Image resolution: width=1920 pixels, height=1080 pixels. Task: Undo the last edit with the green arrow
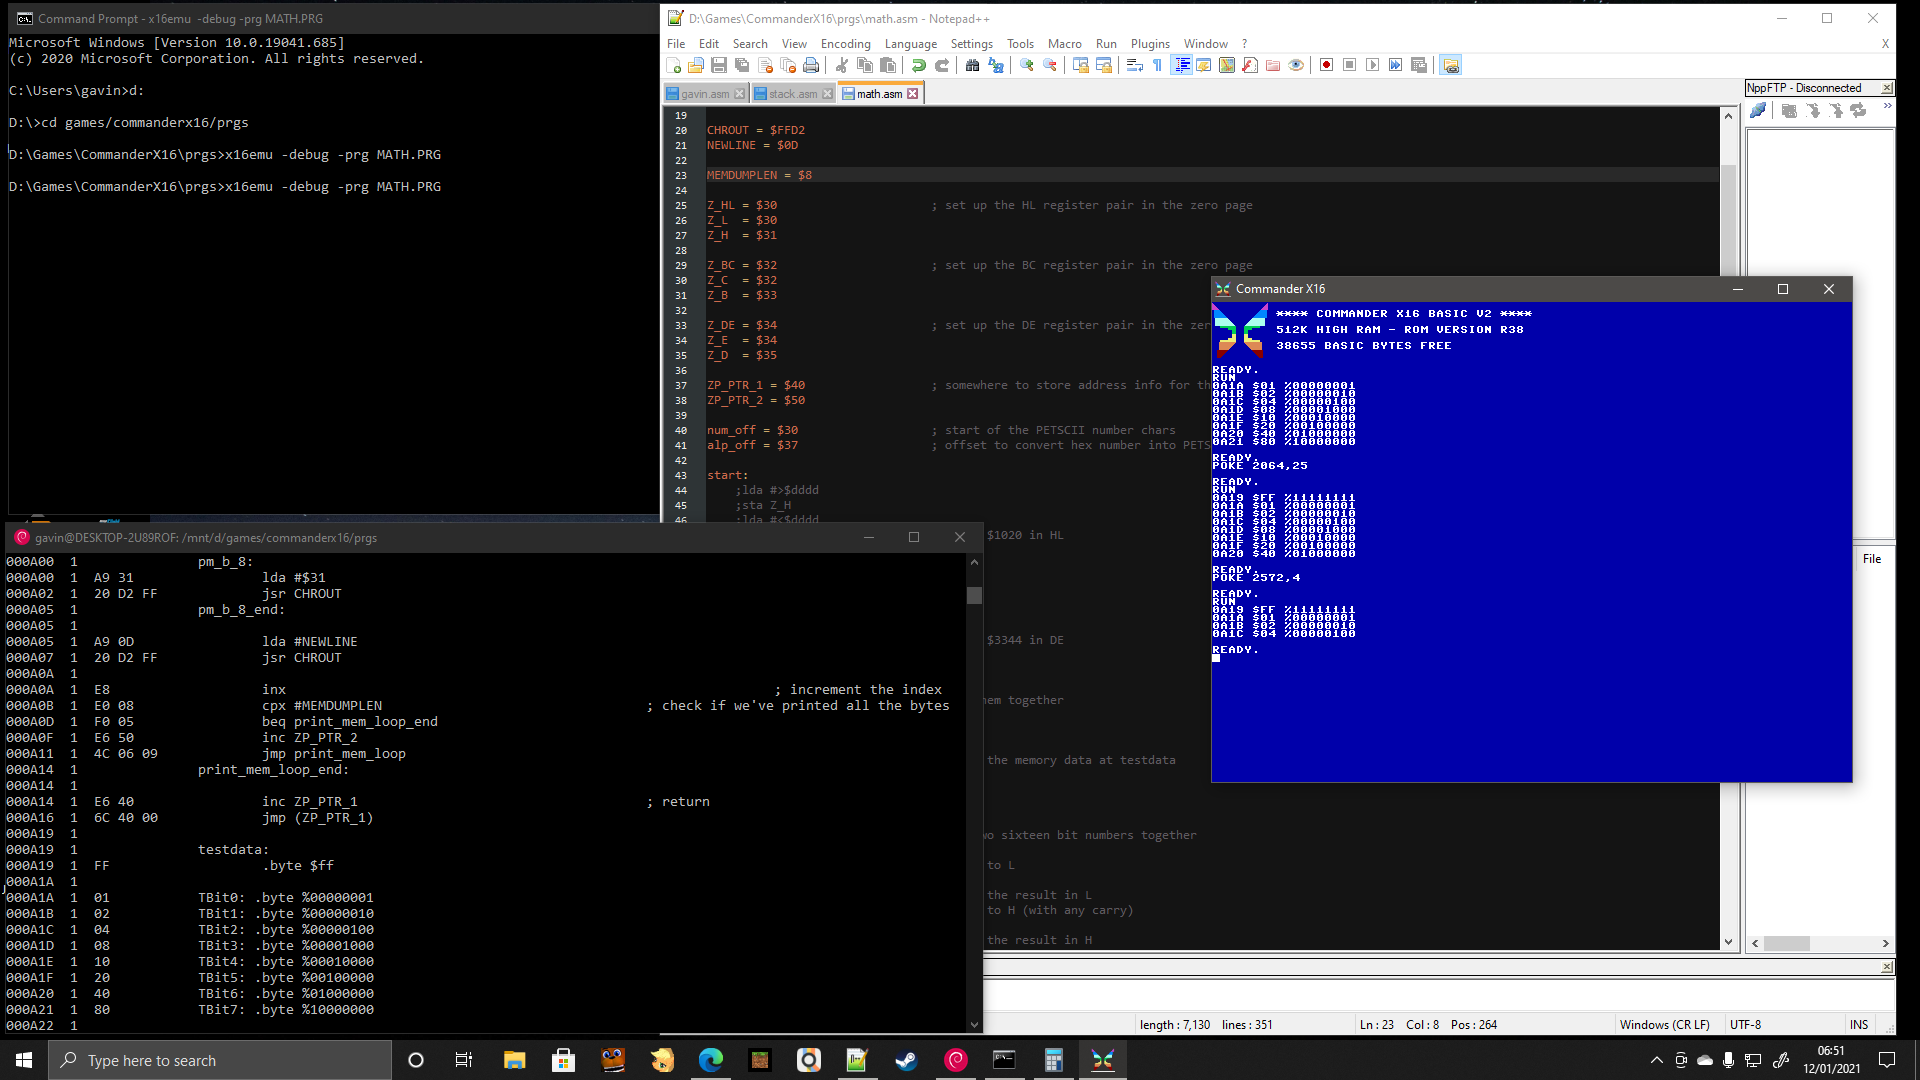pos(919,65)
